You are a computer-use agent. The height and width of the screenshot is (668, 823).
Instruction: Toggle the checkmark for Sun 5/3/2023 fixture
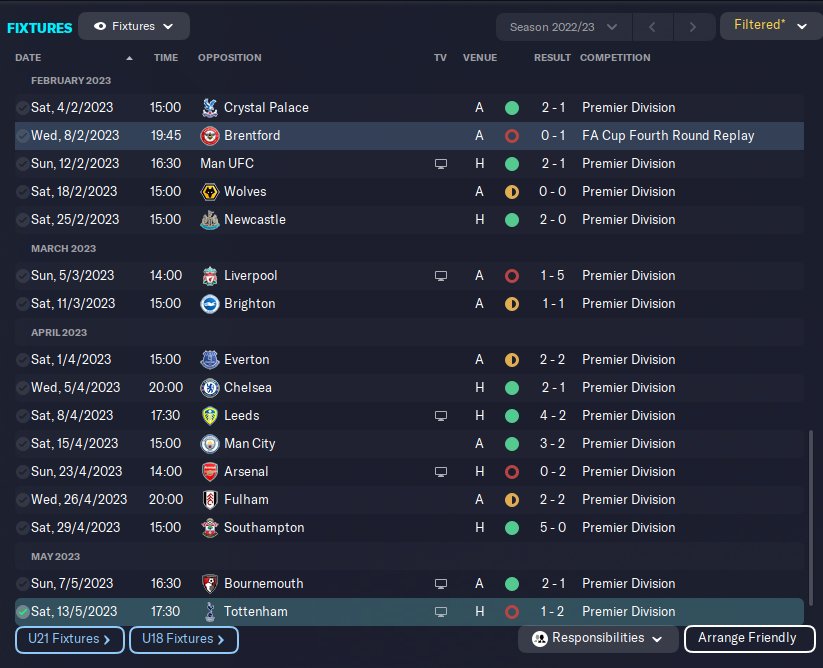click(x=22, y=275)
